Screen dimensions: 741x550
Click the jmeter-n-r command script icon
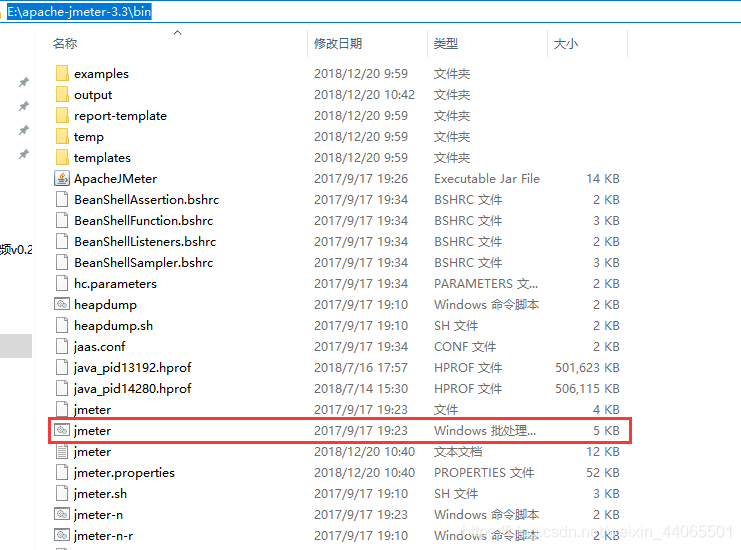click(x=62, y=535)
